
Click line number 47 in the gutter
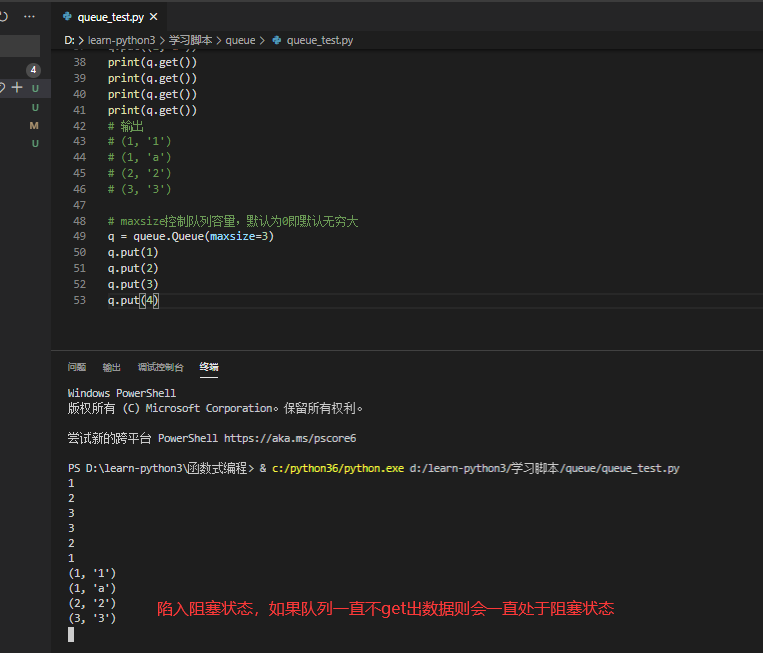pyautogui.click(x=80, y=205)
